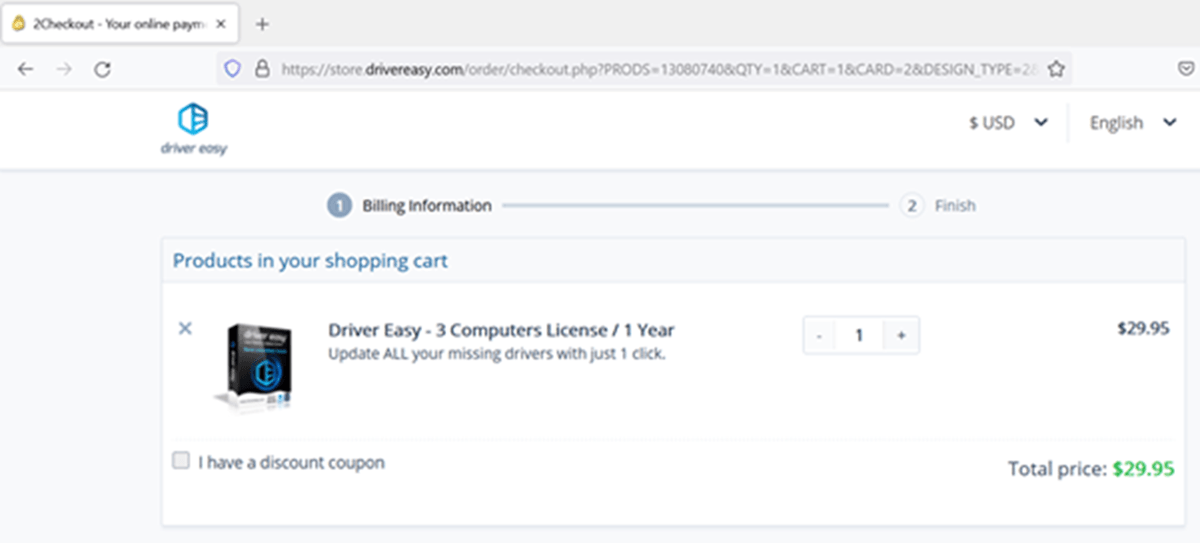
Task: Click the shield tracking protection icon
Action: pyautogui.click(x=232, y=69)
